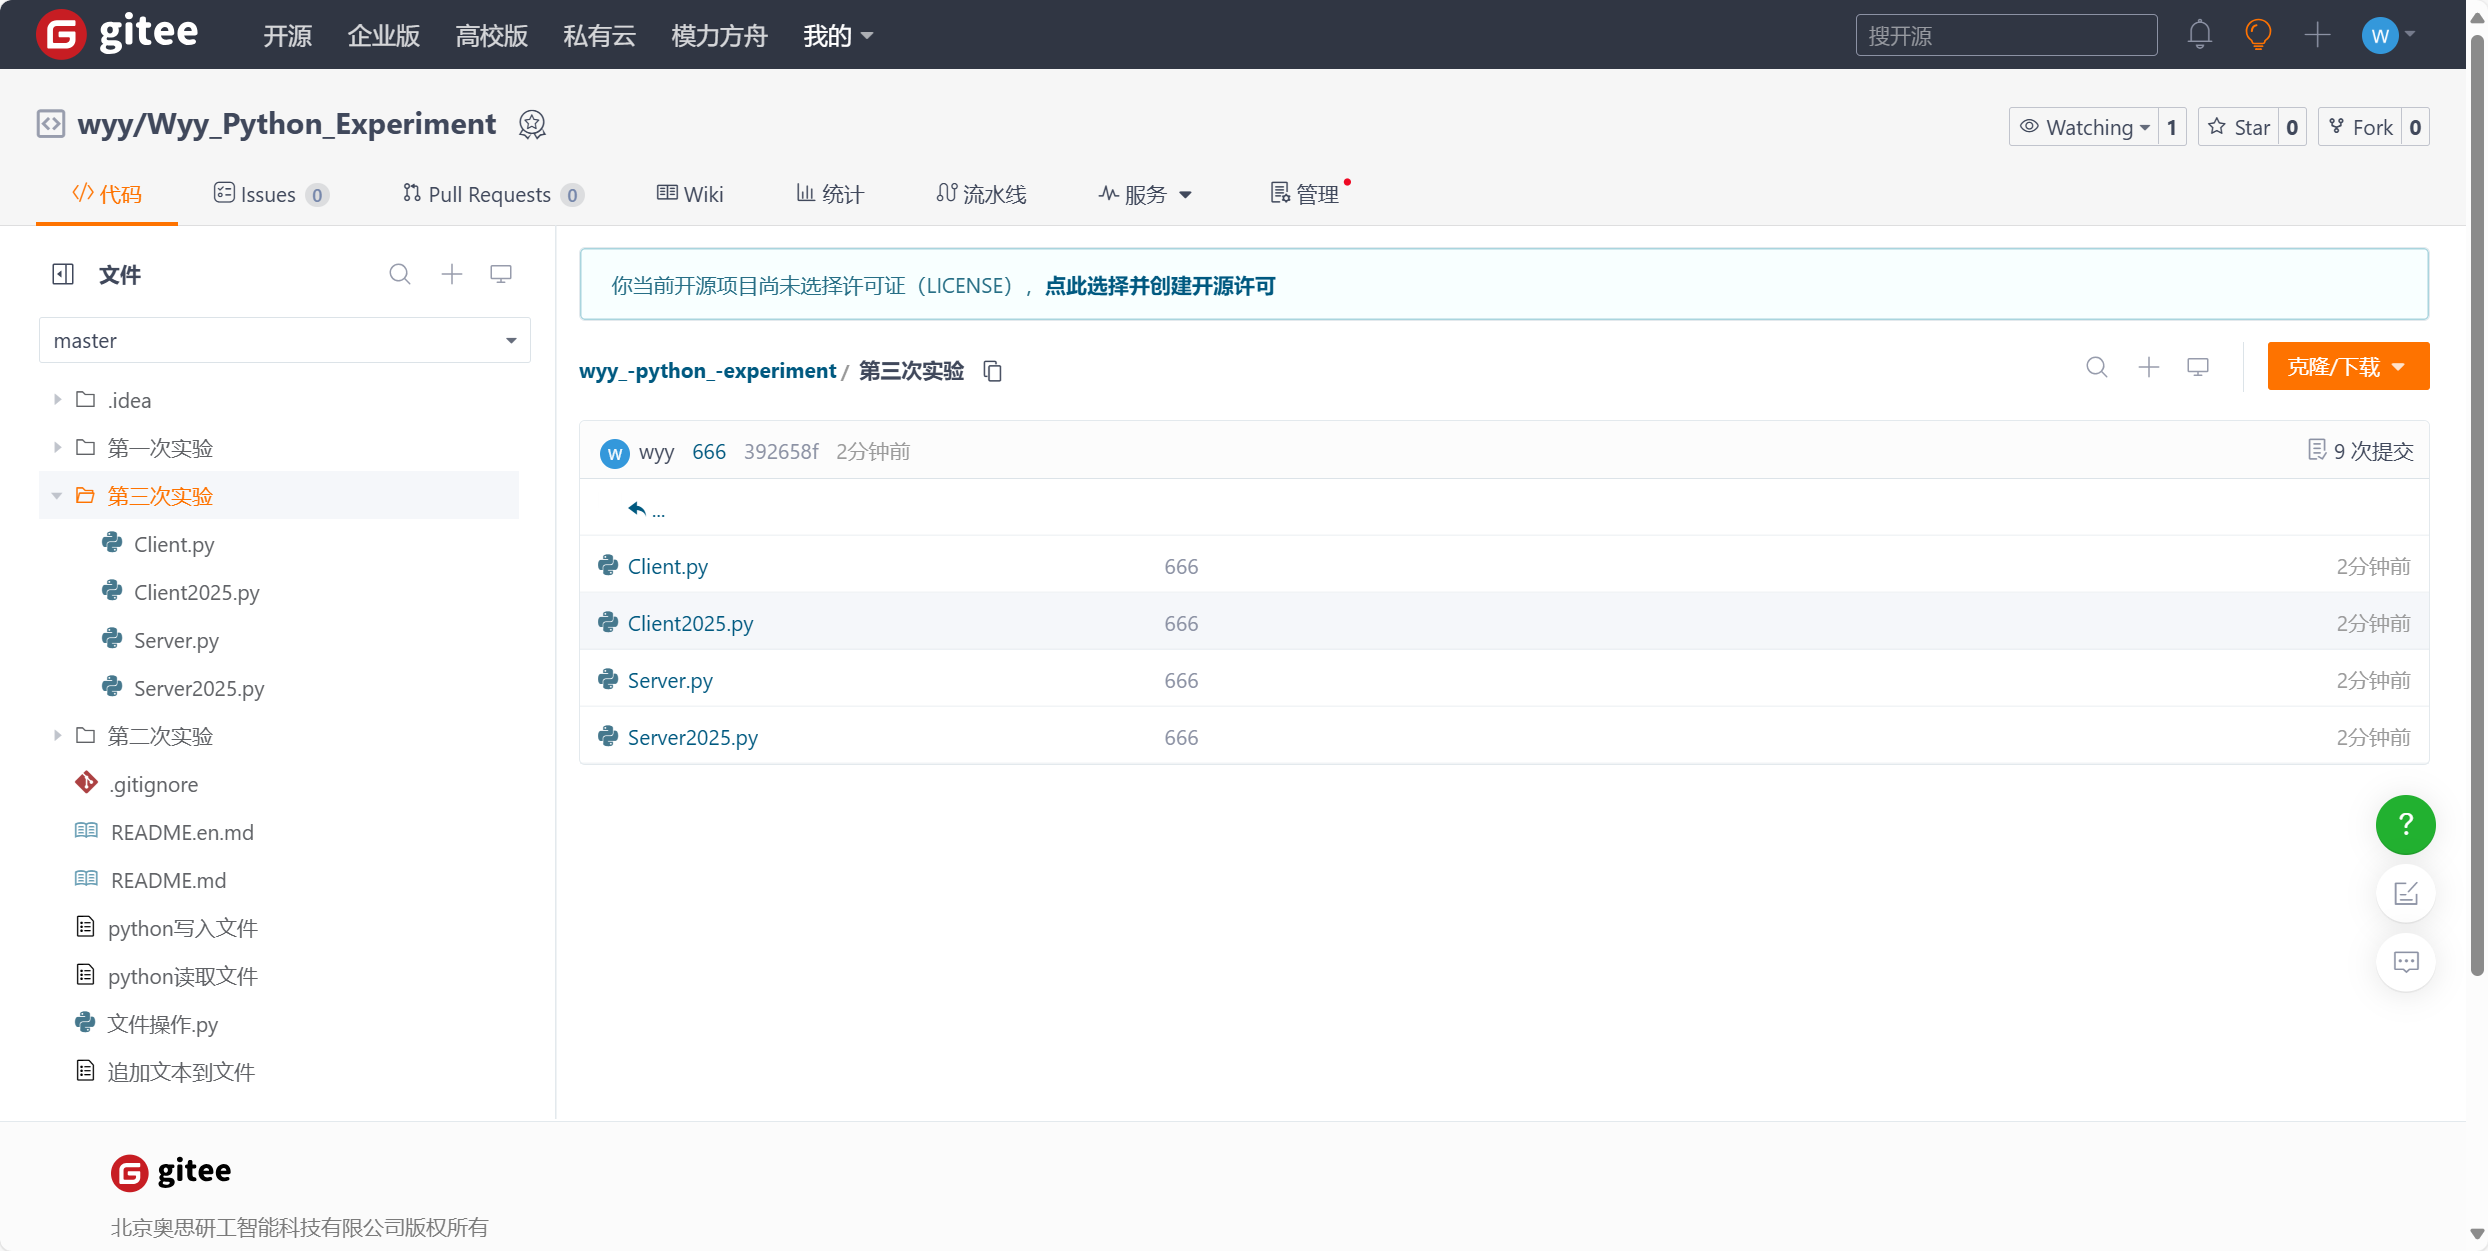
Task: Open the Watching dropdown
Action: point(2084,127)
